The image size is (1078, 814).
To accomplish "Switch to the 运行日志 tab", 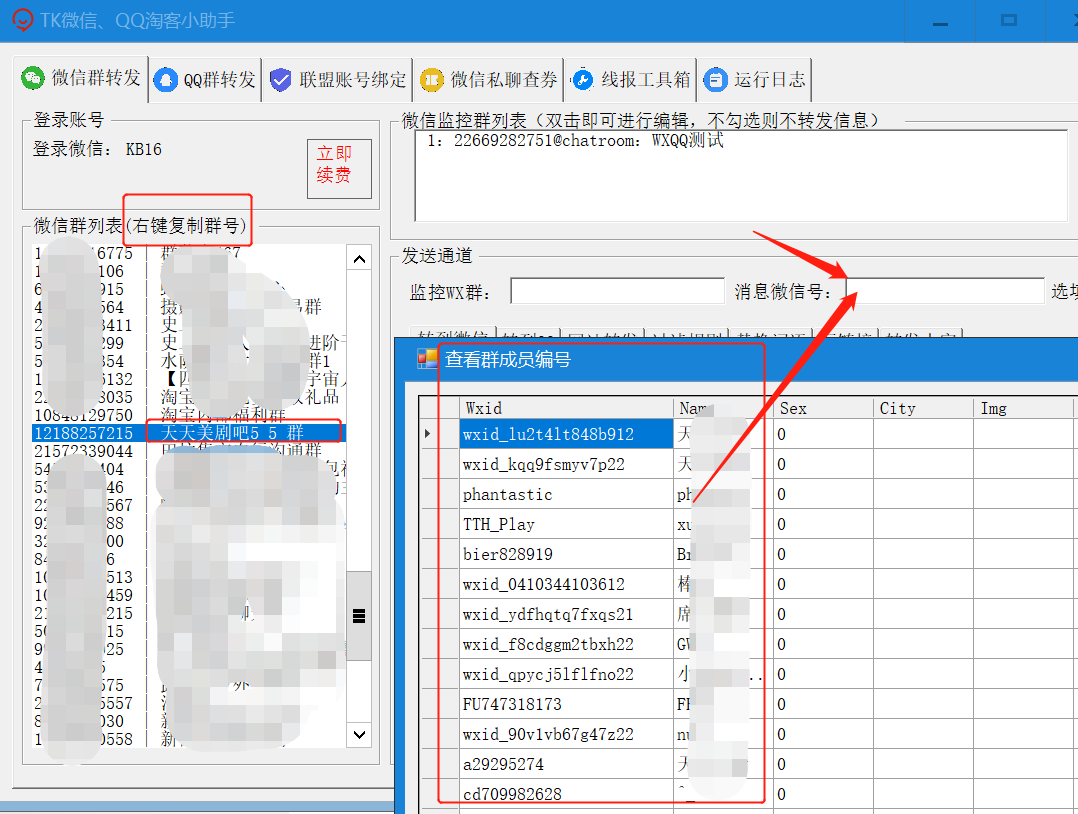I will [754, 80].
